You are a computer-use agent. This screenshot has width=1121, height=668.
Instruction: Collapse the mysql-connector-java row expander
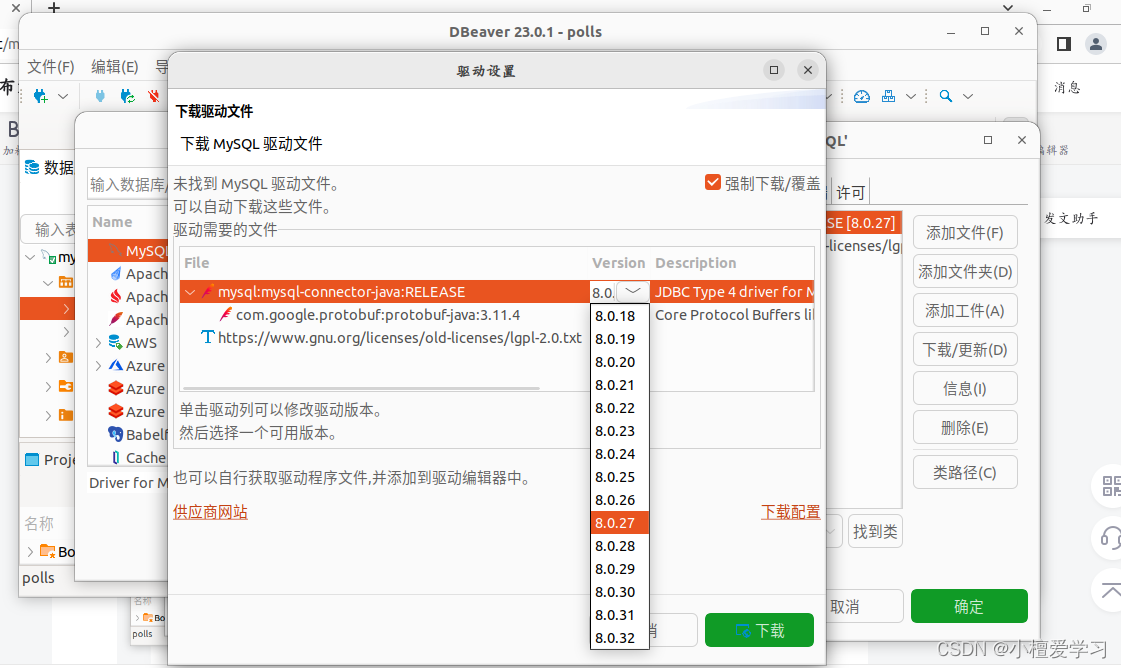coord(190,292)
